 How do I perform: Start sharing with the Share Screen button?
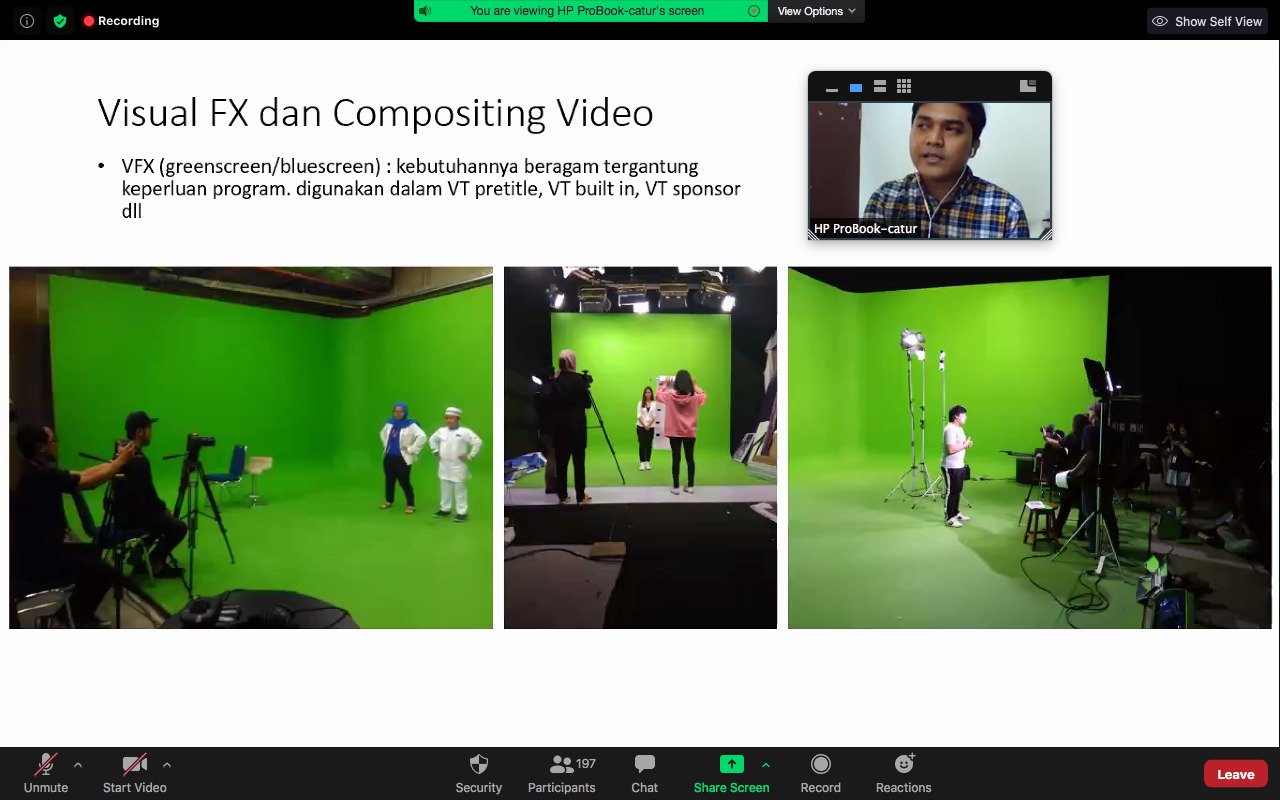tap(732, 774)
